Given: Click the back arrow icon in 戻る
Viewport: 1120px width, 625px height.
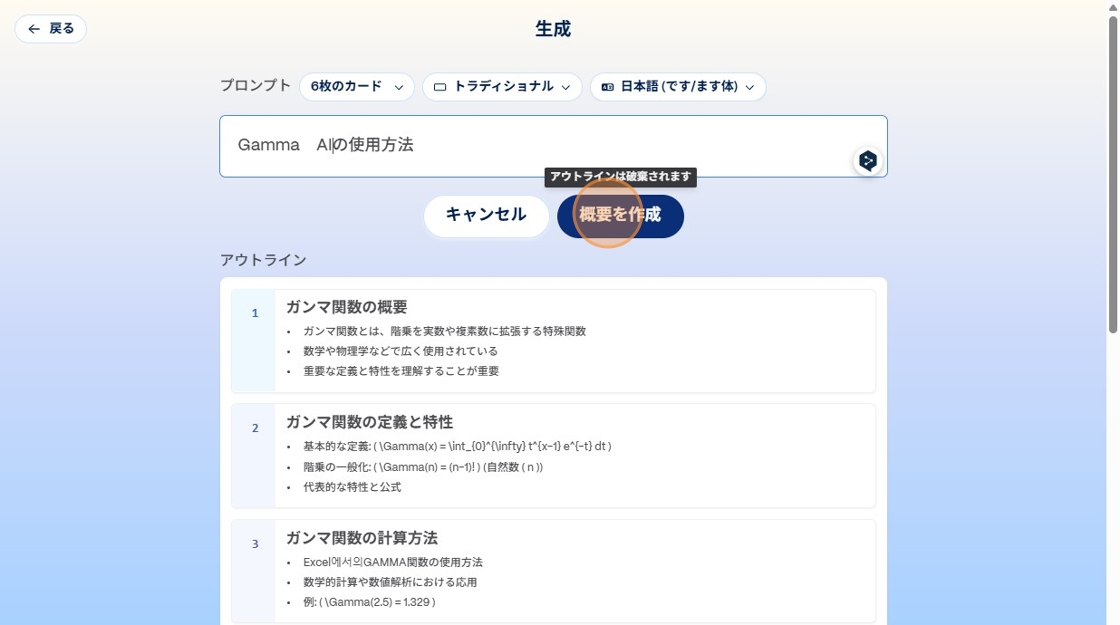Looking at the screenshot, I should pyautogui.click(x=34, y=29).
